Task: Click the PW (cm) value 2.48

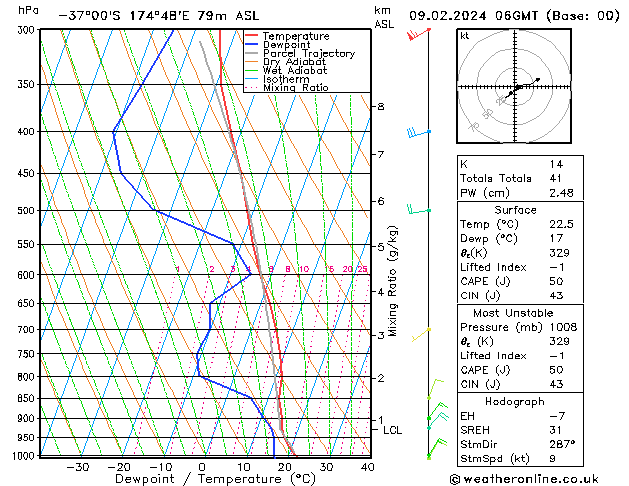Action: [x=561, y=193]
